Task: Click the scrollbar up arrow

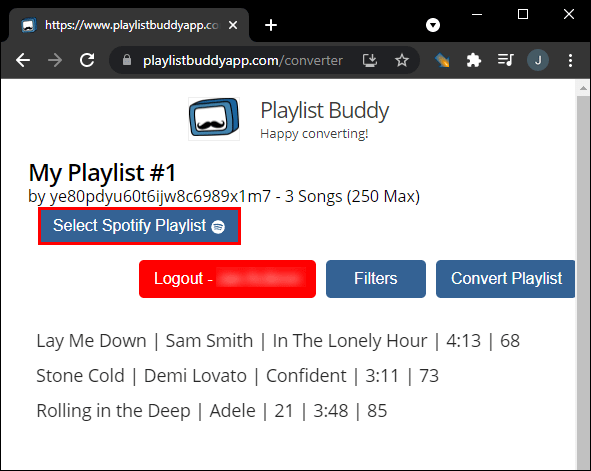Action: point(583,88)
